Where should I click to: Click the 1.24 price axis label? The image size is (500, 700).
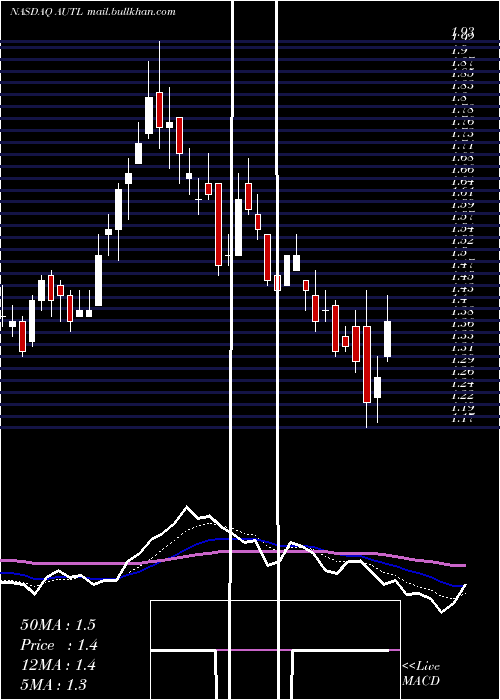(463, 383)
